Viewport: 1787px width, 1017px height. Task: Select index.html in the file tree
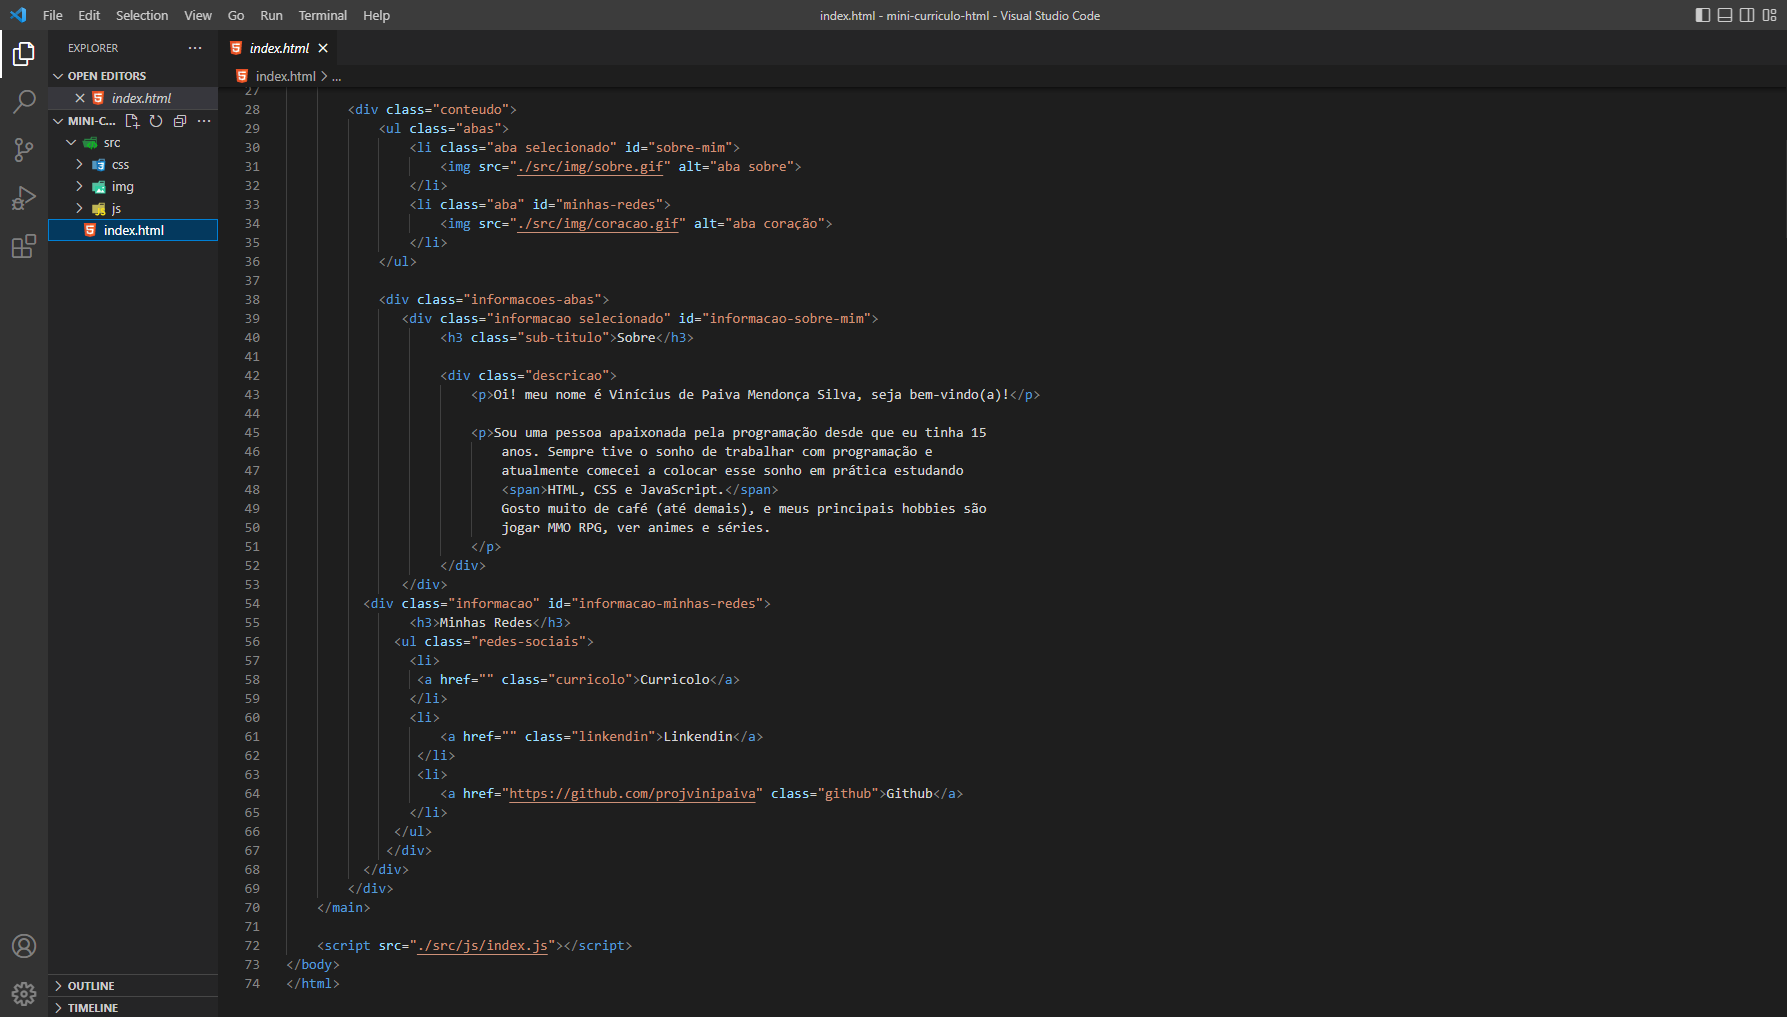[x=133, y=230]
